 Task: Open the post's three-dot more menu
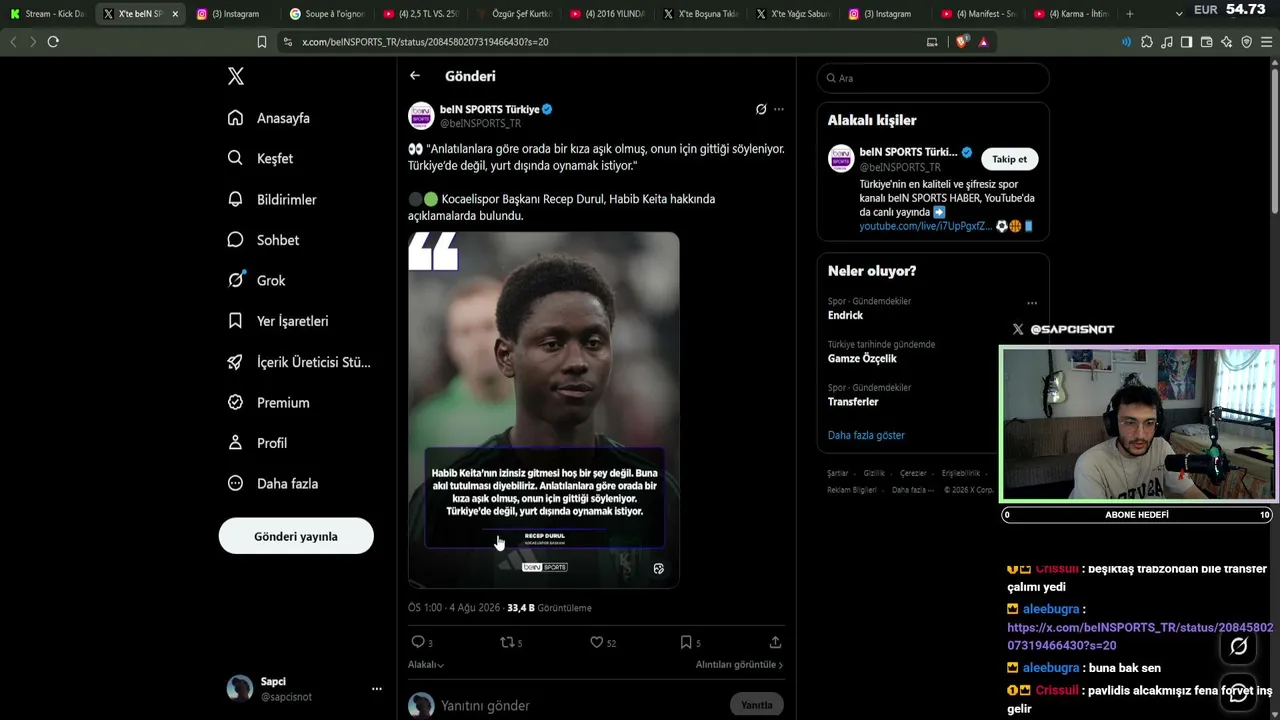(x=779, y=109)
